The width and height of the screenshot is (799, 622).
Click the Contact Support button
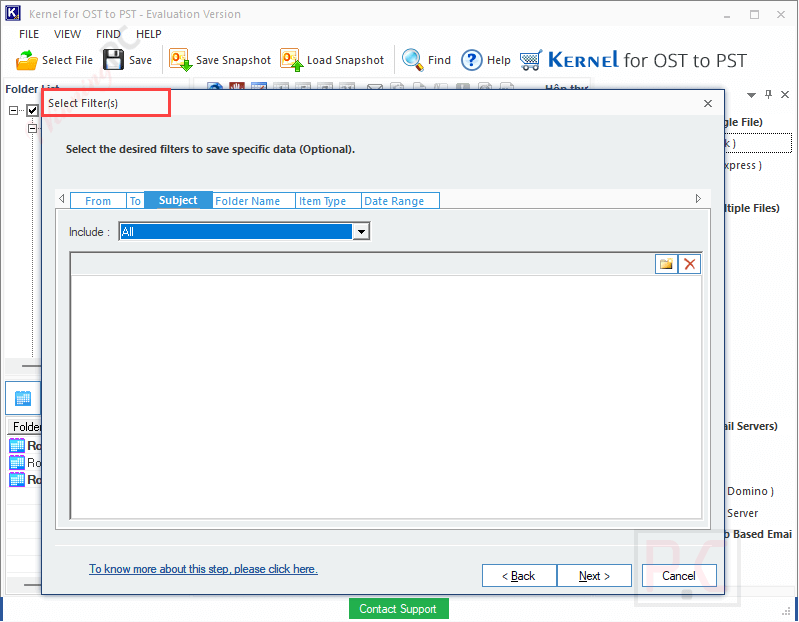pyautogui.click(x=398, y=609)
